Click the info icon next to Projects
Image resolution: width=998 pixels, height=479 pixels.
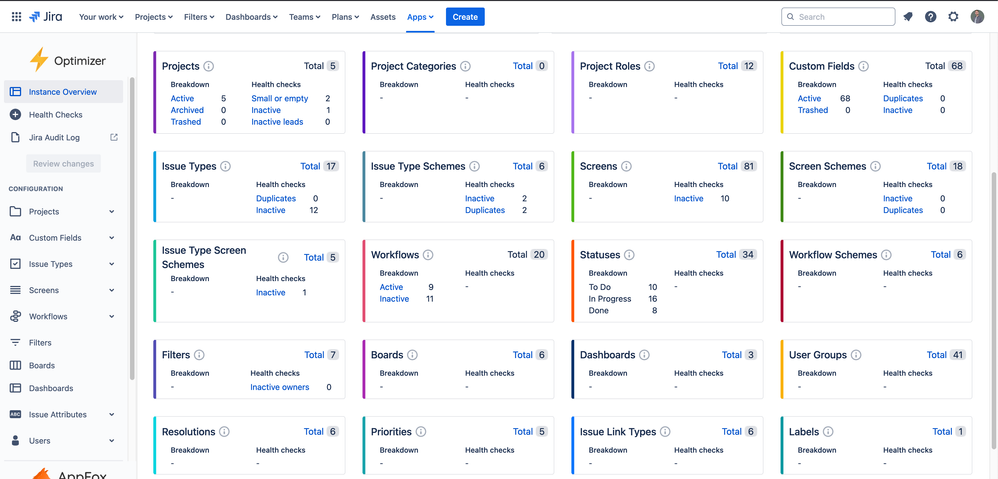[209, 66]
